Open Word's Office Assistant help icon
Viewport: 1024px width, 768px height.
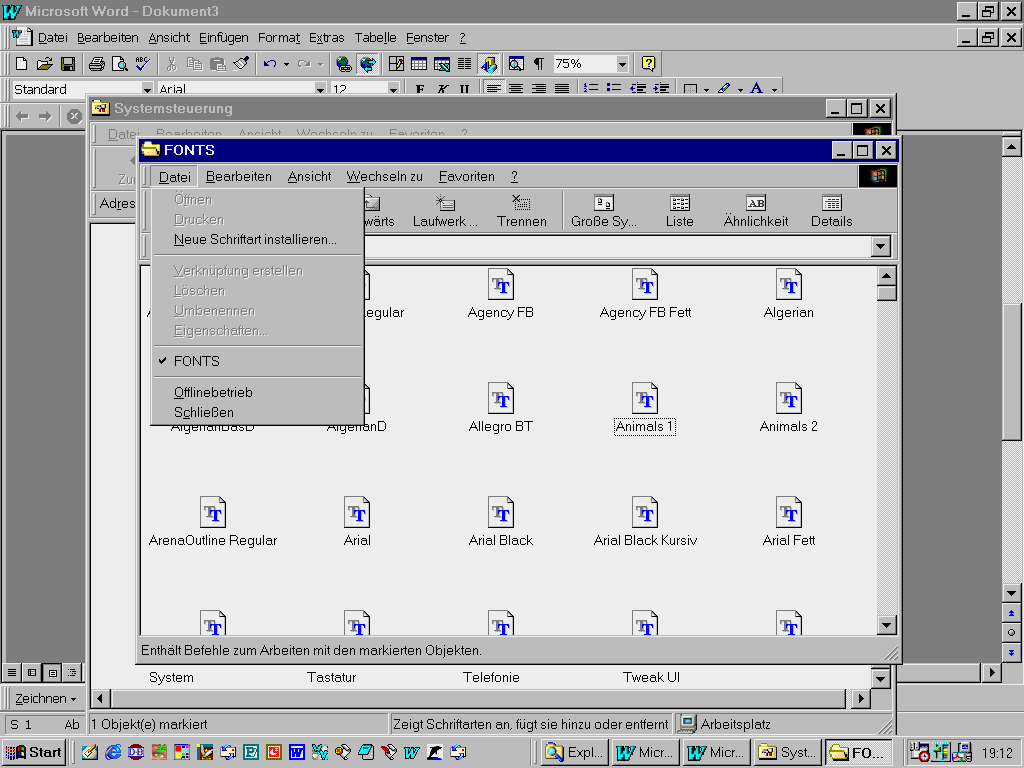648,64
